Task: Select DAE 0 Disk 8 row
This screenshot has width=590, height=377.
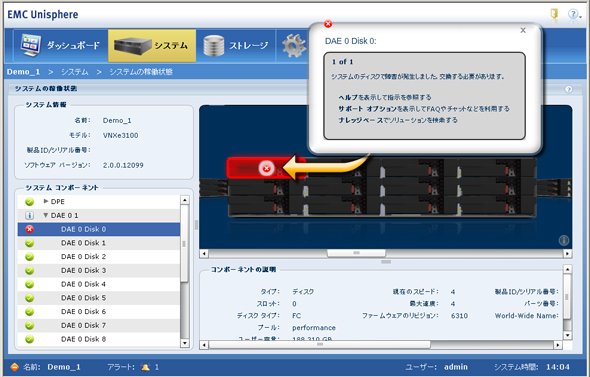Action: click(99, 339)
